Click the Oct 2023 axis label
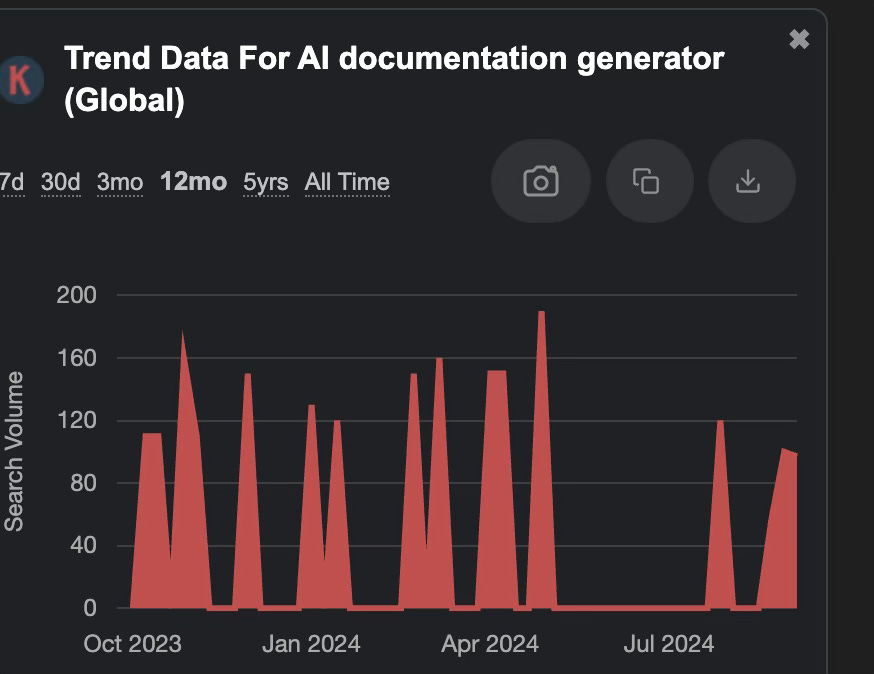This screenshot has height=674, width=874. (x=133, y=644)
